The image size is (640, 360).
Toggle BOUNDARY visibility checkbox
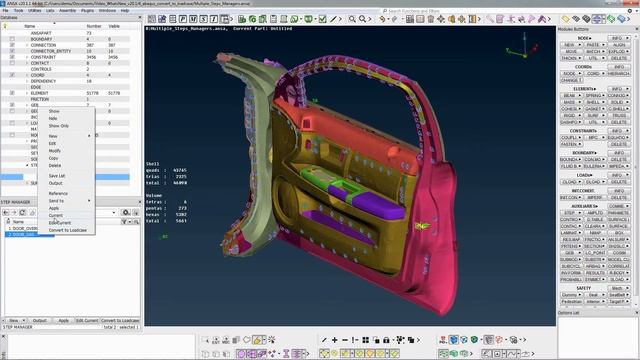point(12,39)
